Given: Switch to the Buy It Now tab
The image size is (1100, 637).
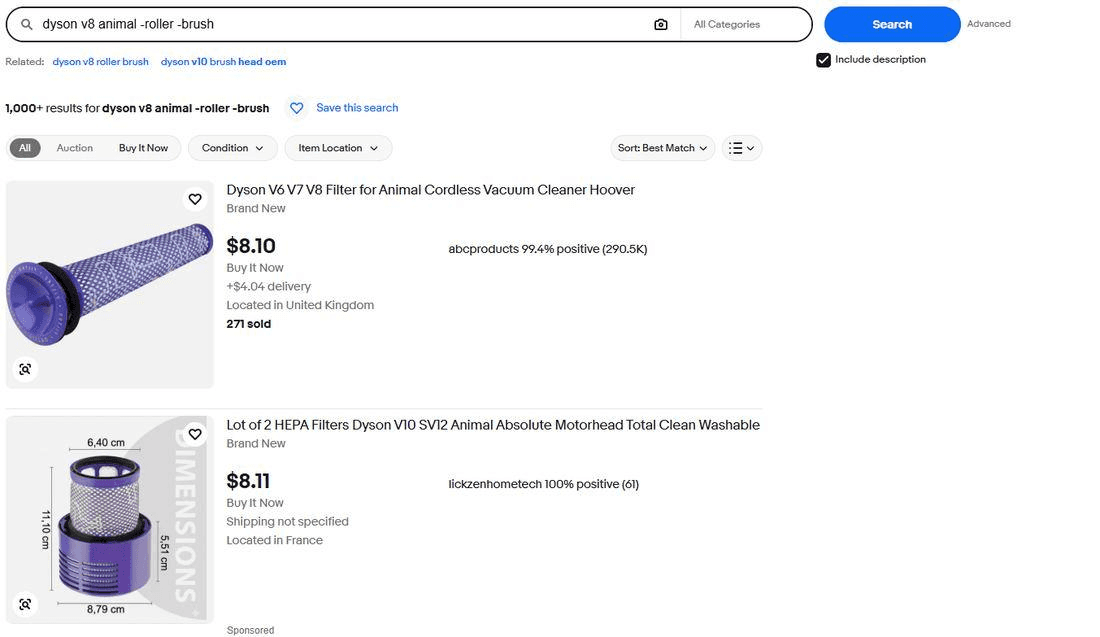Looking at the screenshot, I should point(143,148).
